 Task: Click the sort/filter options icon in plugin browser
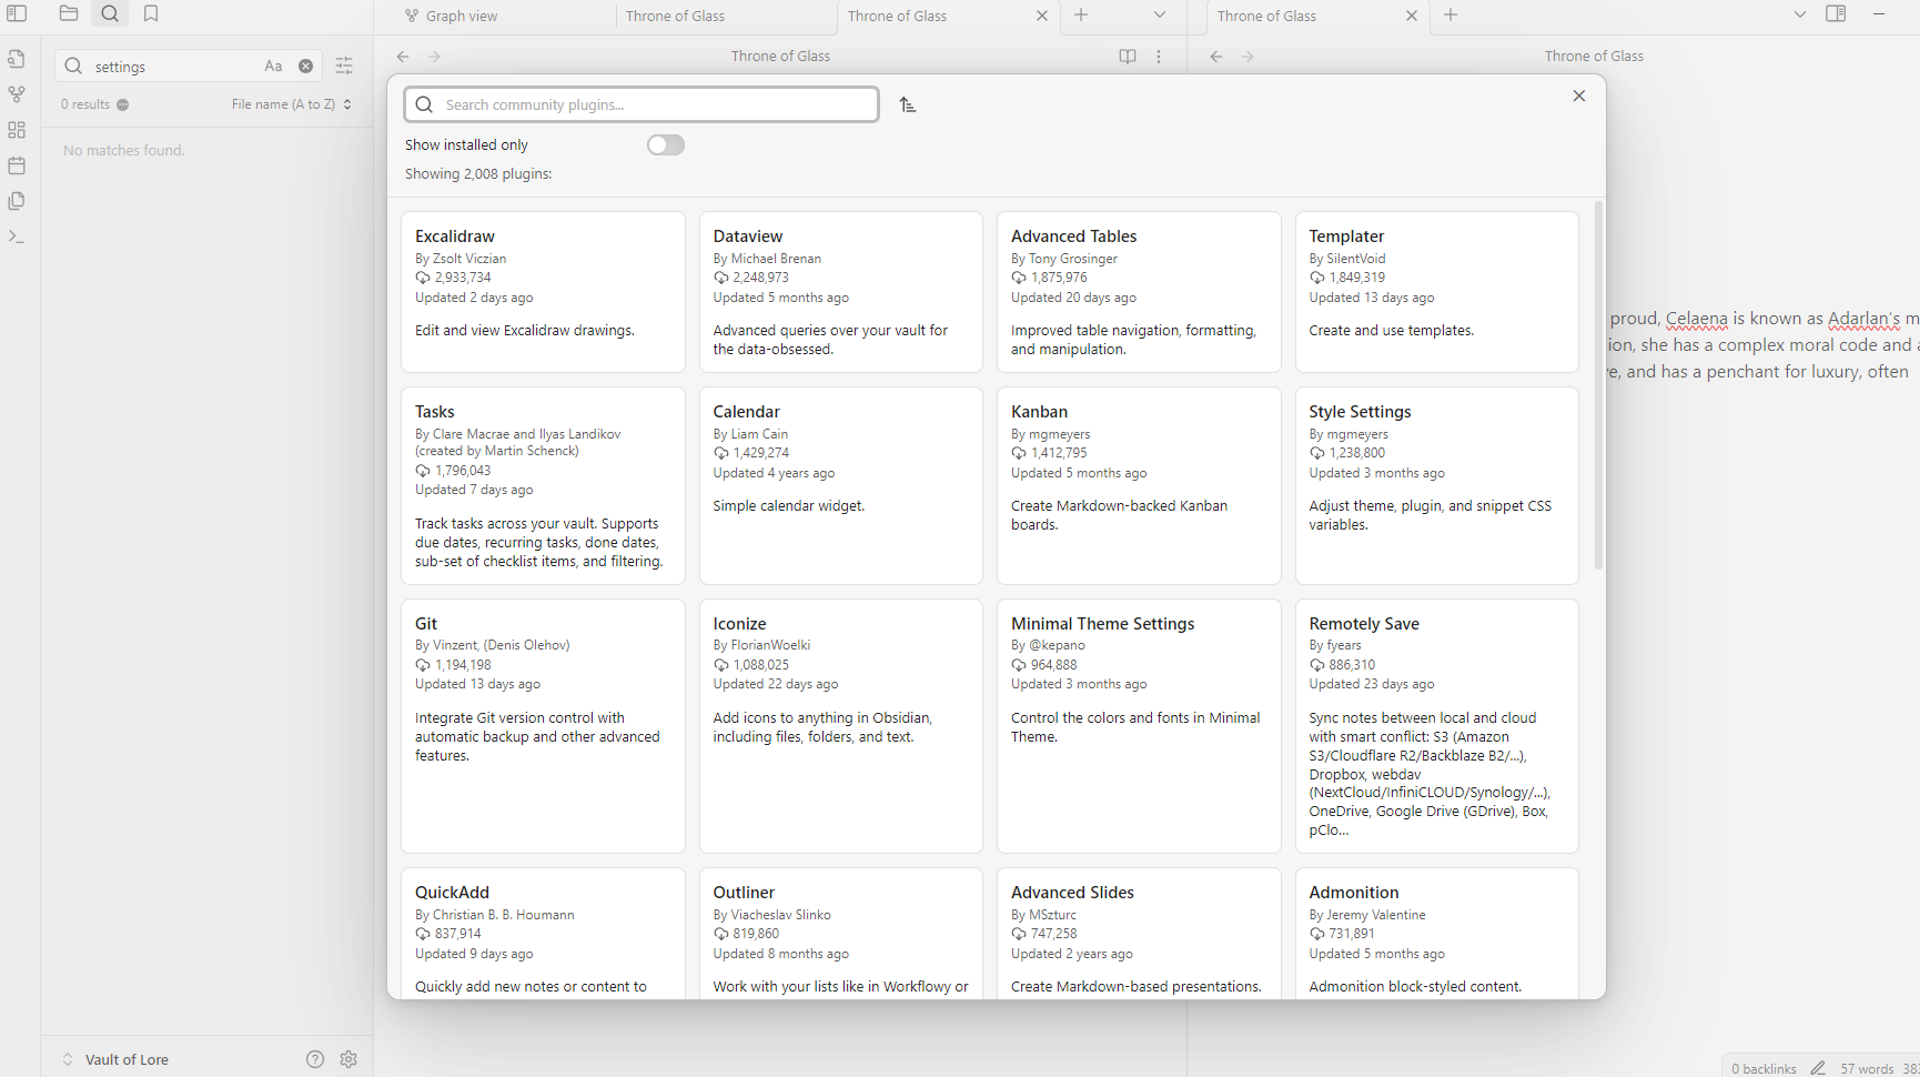click(907, 104)
